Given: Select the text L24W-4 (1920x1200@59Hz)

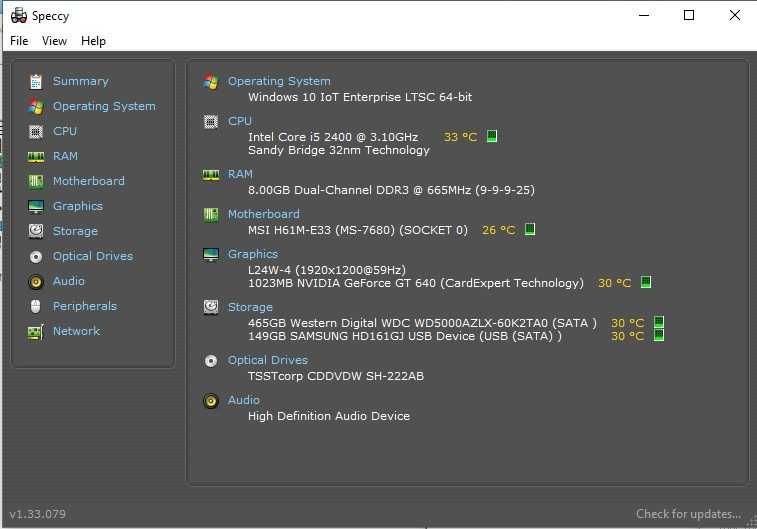Looking at the screenshot, I should 327,270.
